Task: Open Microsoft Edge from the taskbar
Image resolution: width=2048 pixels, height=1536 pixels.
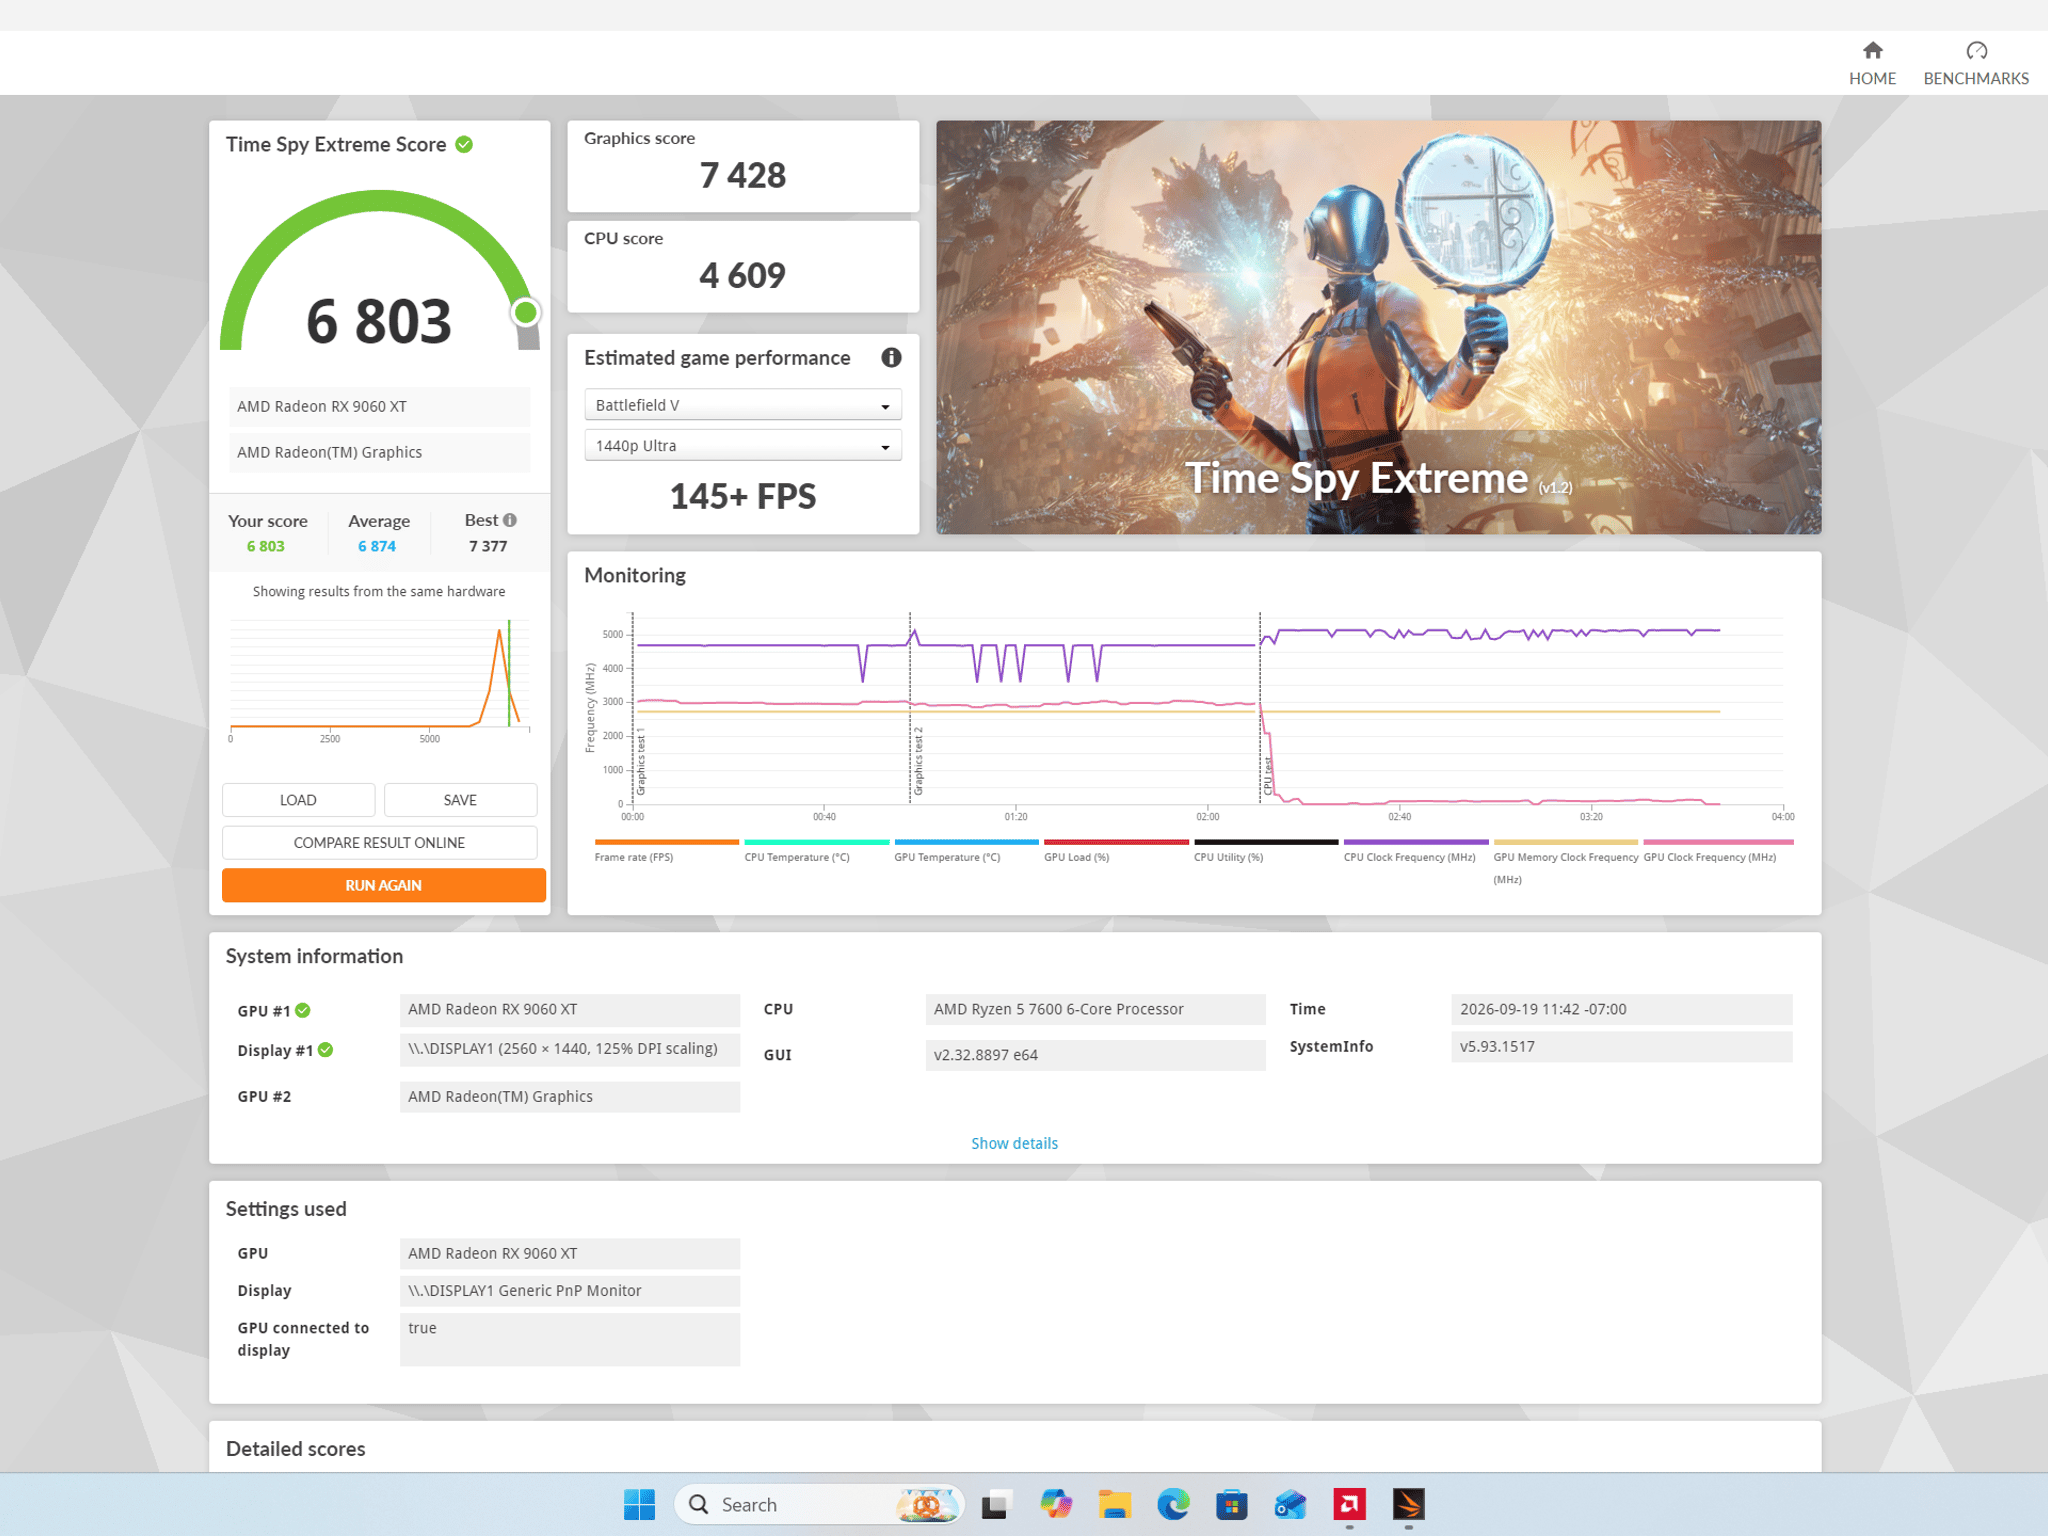Action: (1173, 1504)
